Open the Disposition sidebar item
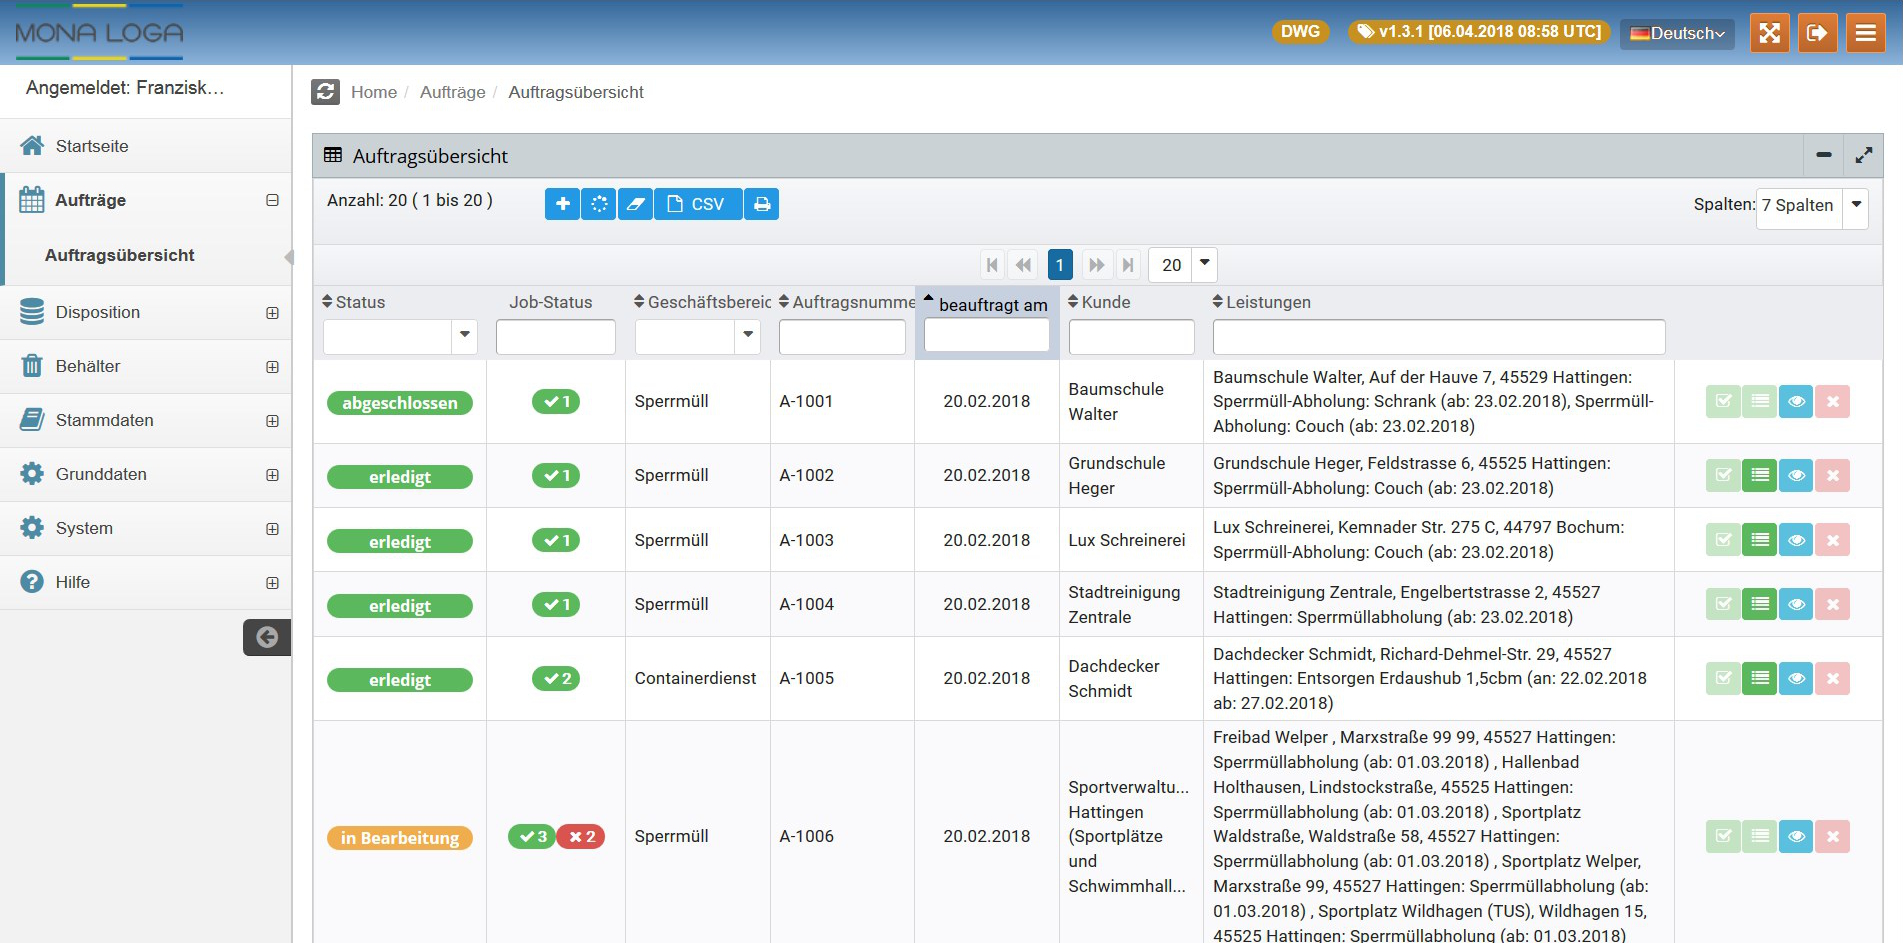 tap(146, 313)
